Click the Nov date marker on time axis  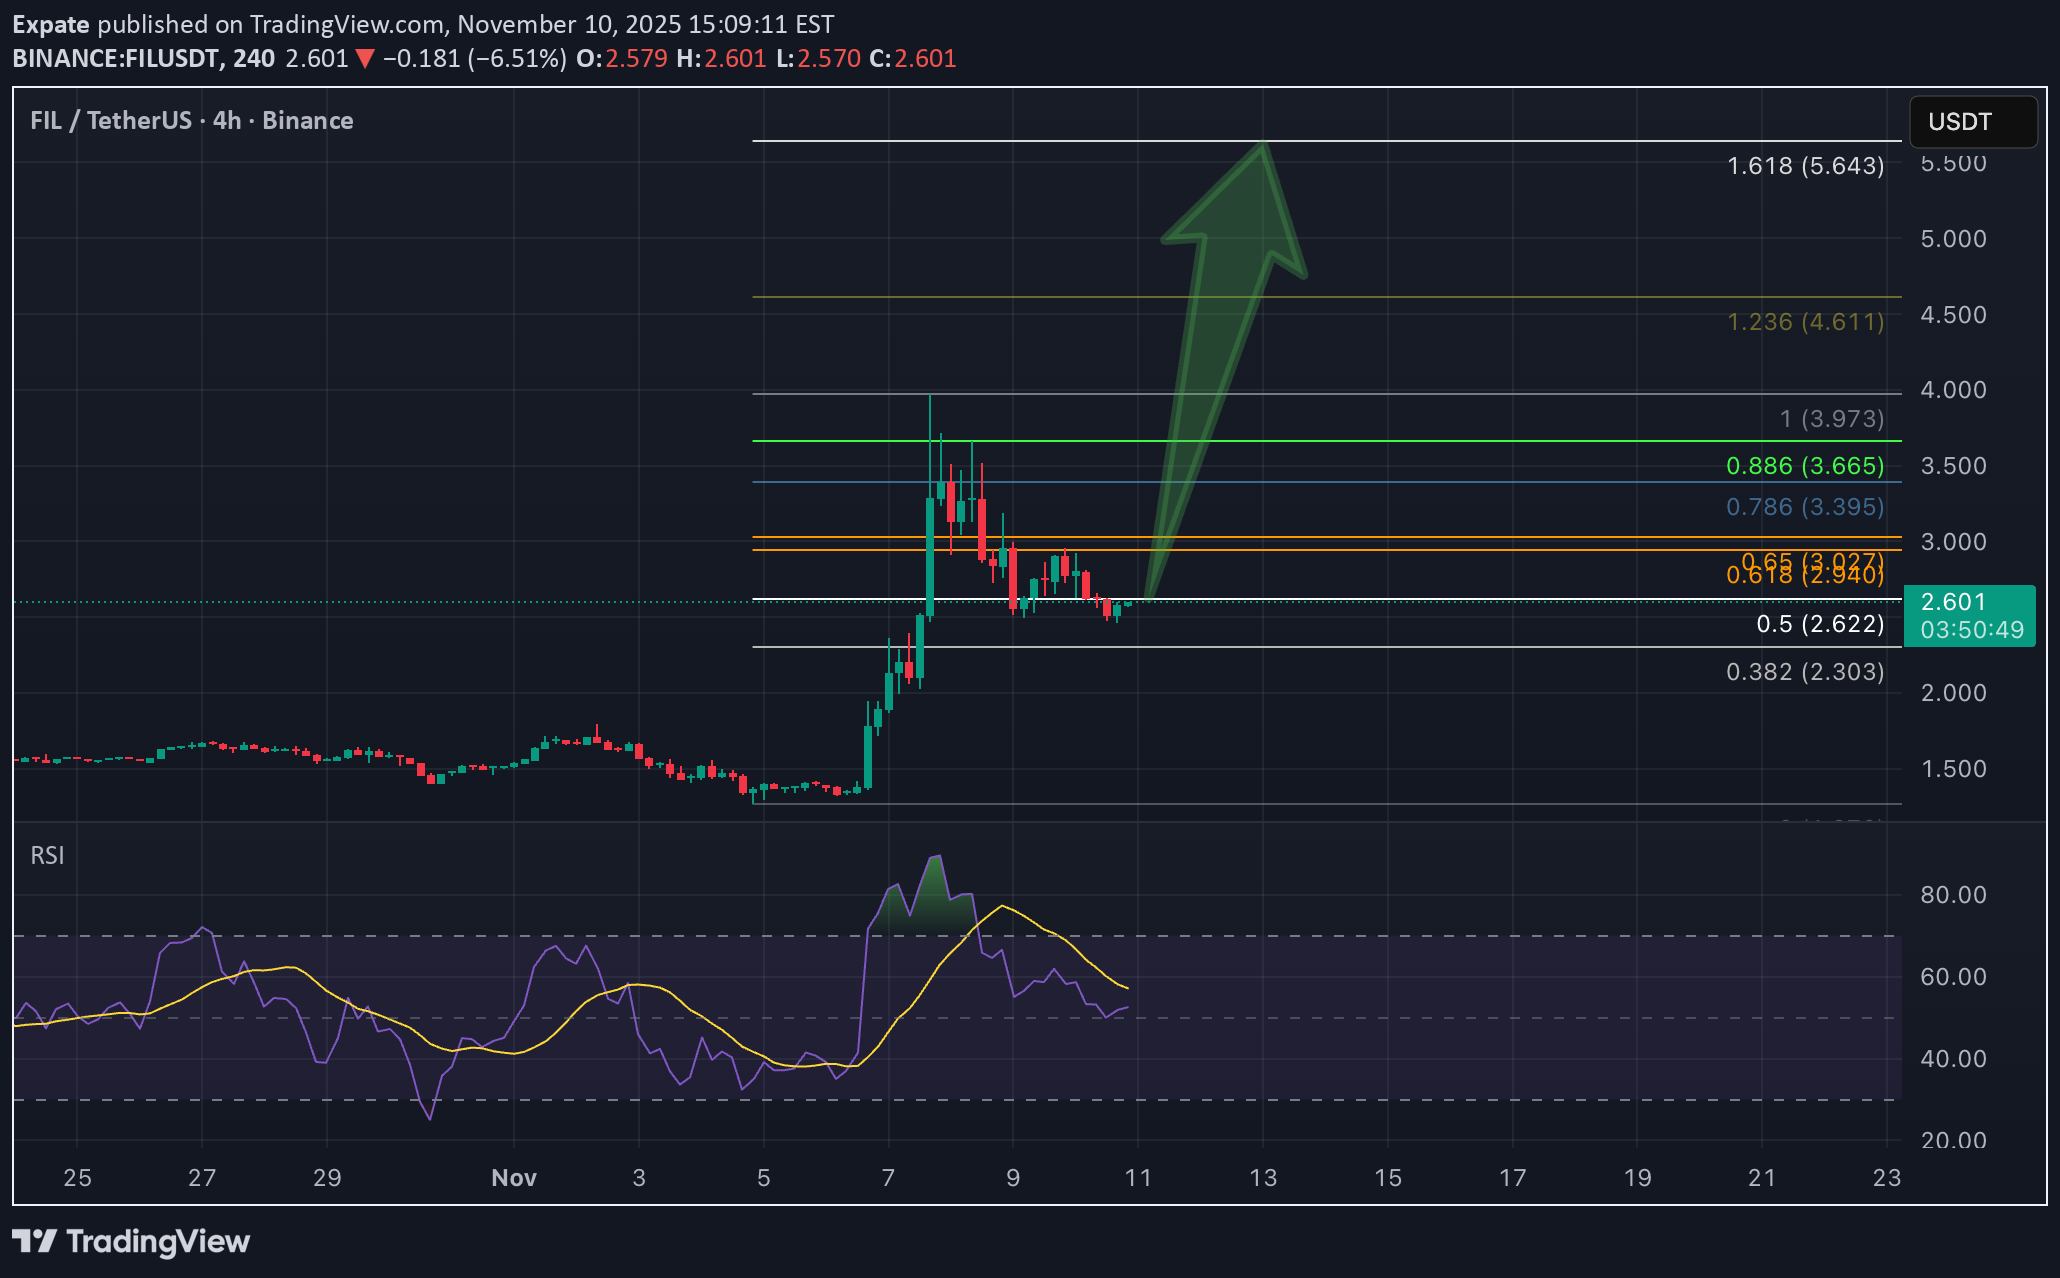(514, 1178)
